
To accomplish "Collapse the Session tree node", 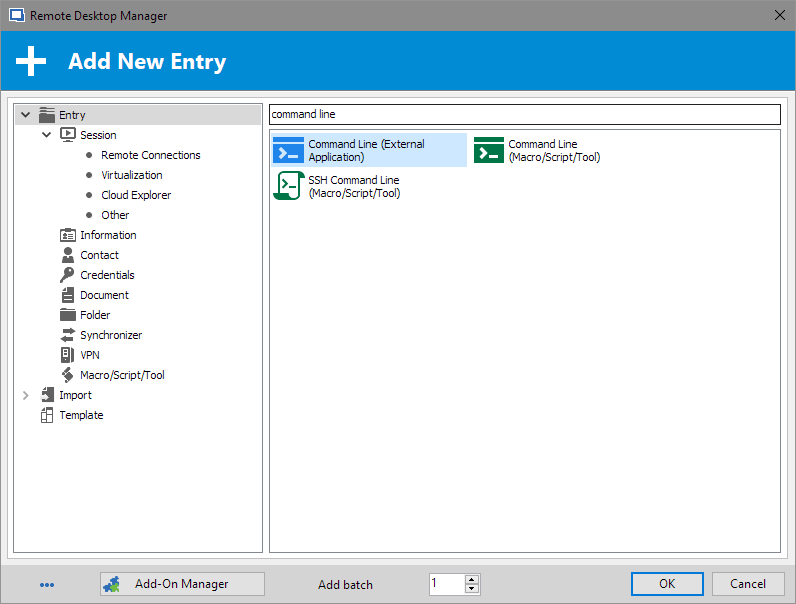I will [47, 135].
